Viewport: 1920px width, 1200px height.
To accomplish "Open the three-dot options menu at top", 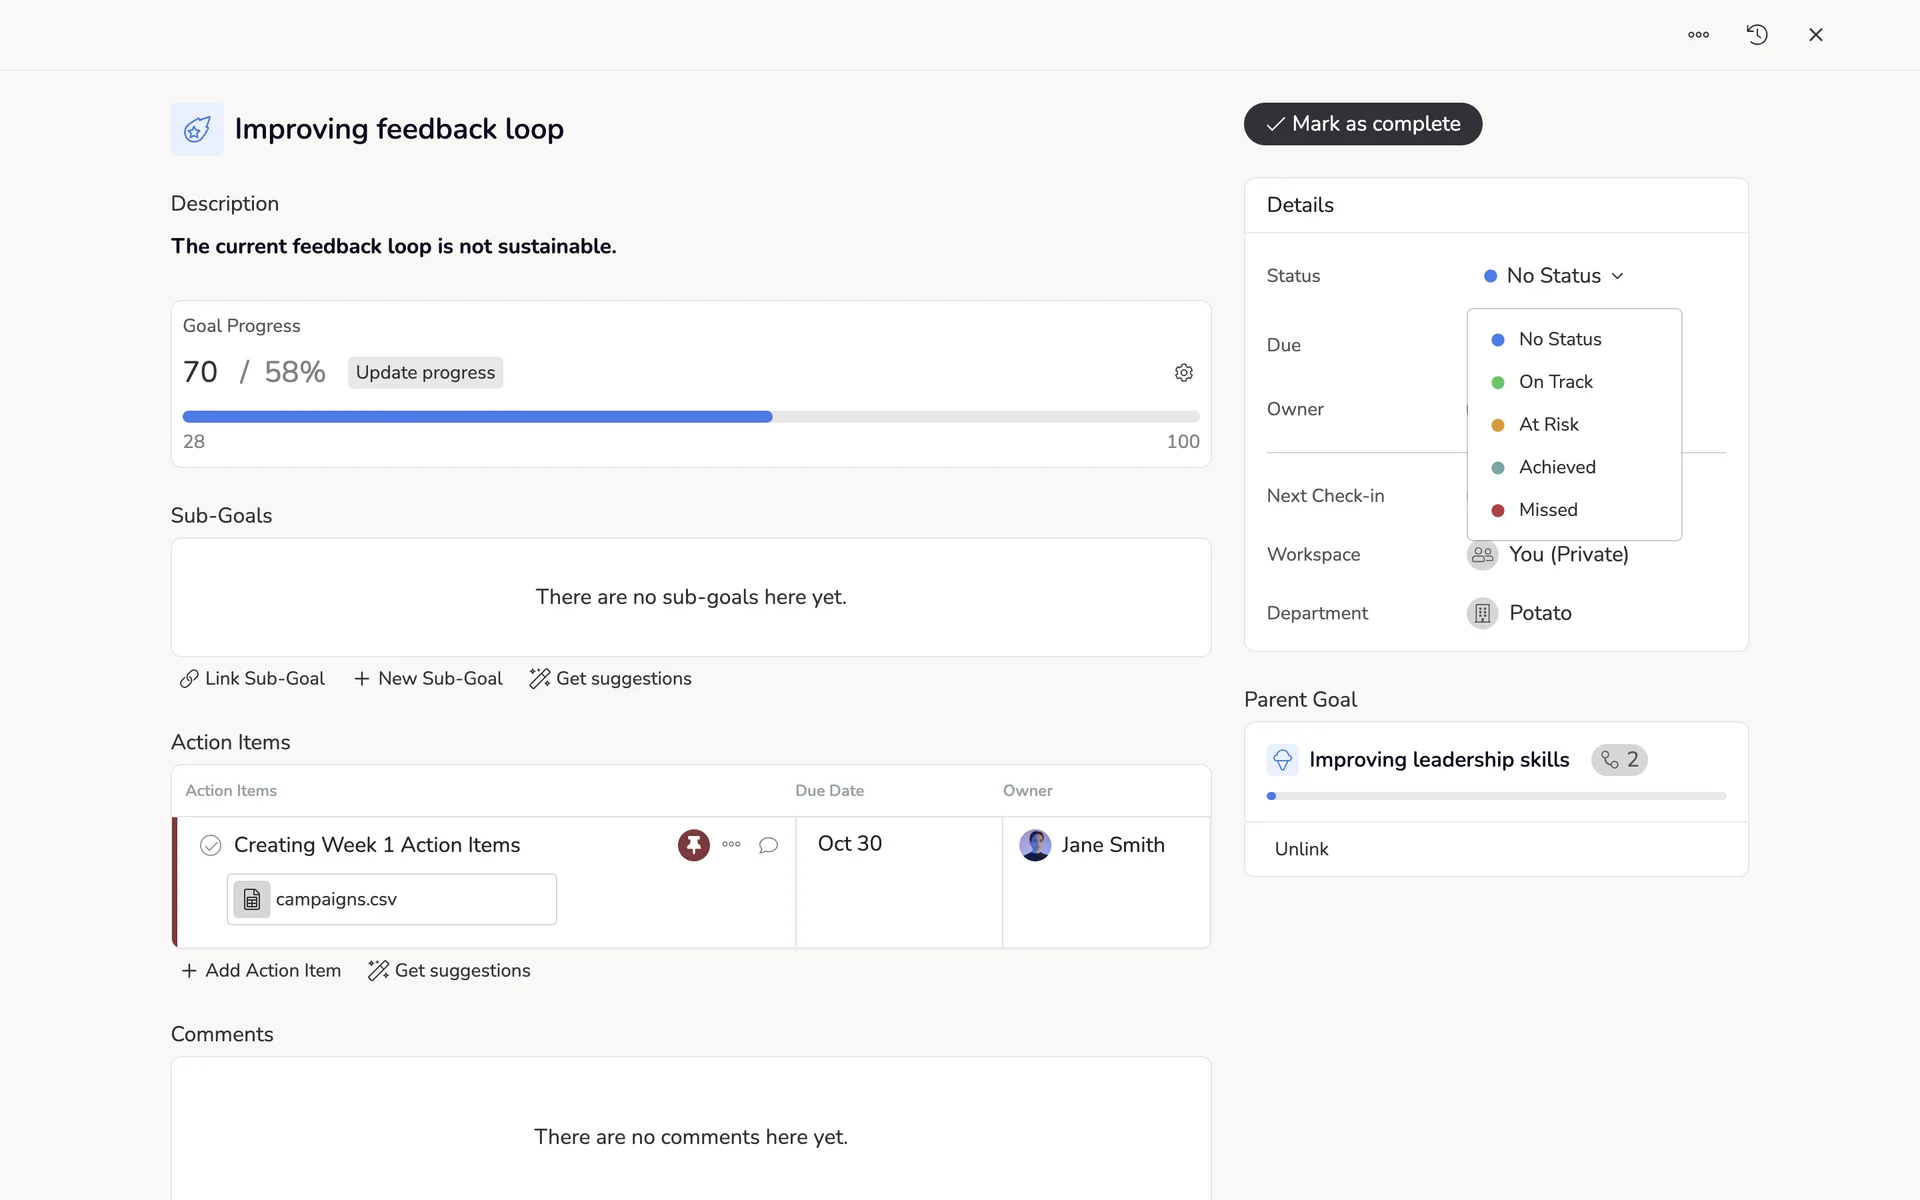I will click(x=1698, y=35).
